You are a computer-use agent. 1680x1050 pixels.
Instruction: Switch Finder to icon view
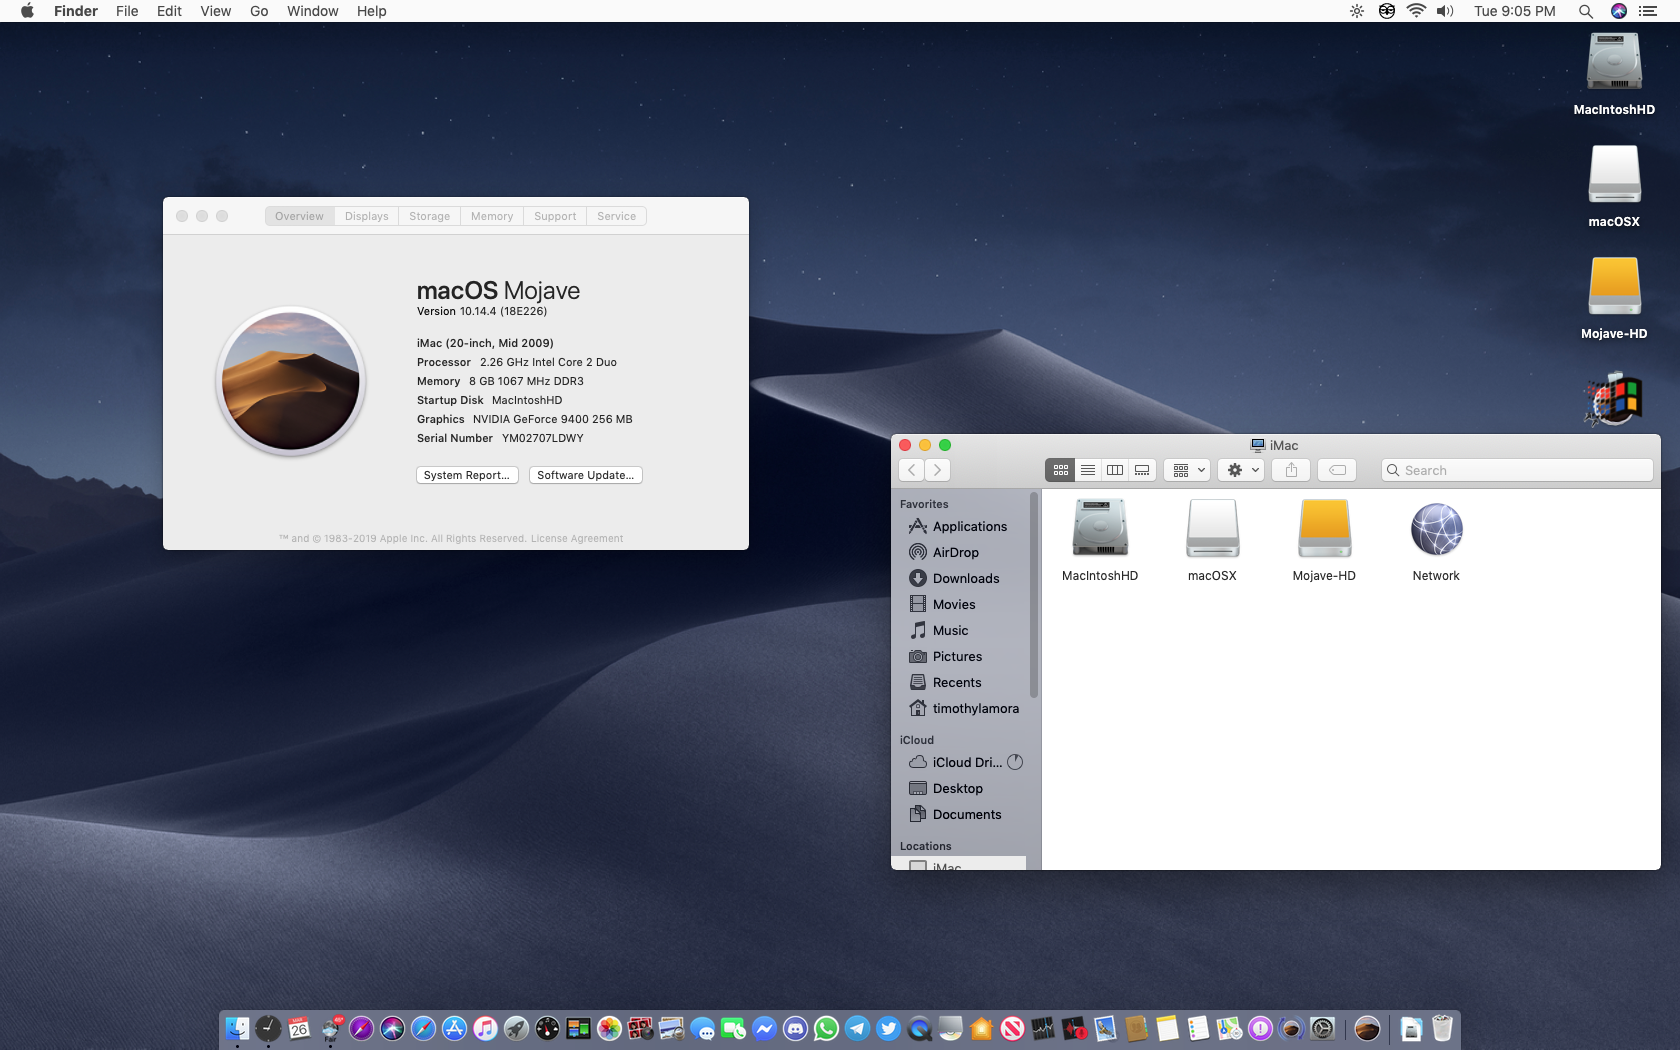1060,470
